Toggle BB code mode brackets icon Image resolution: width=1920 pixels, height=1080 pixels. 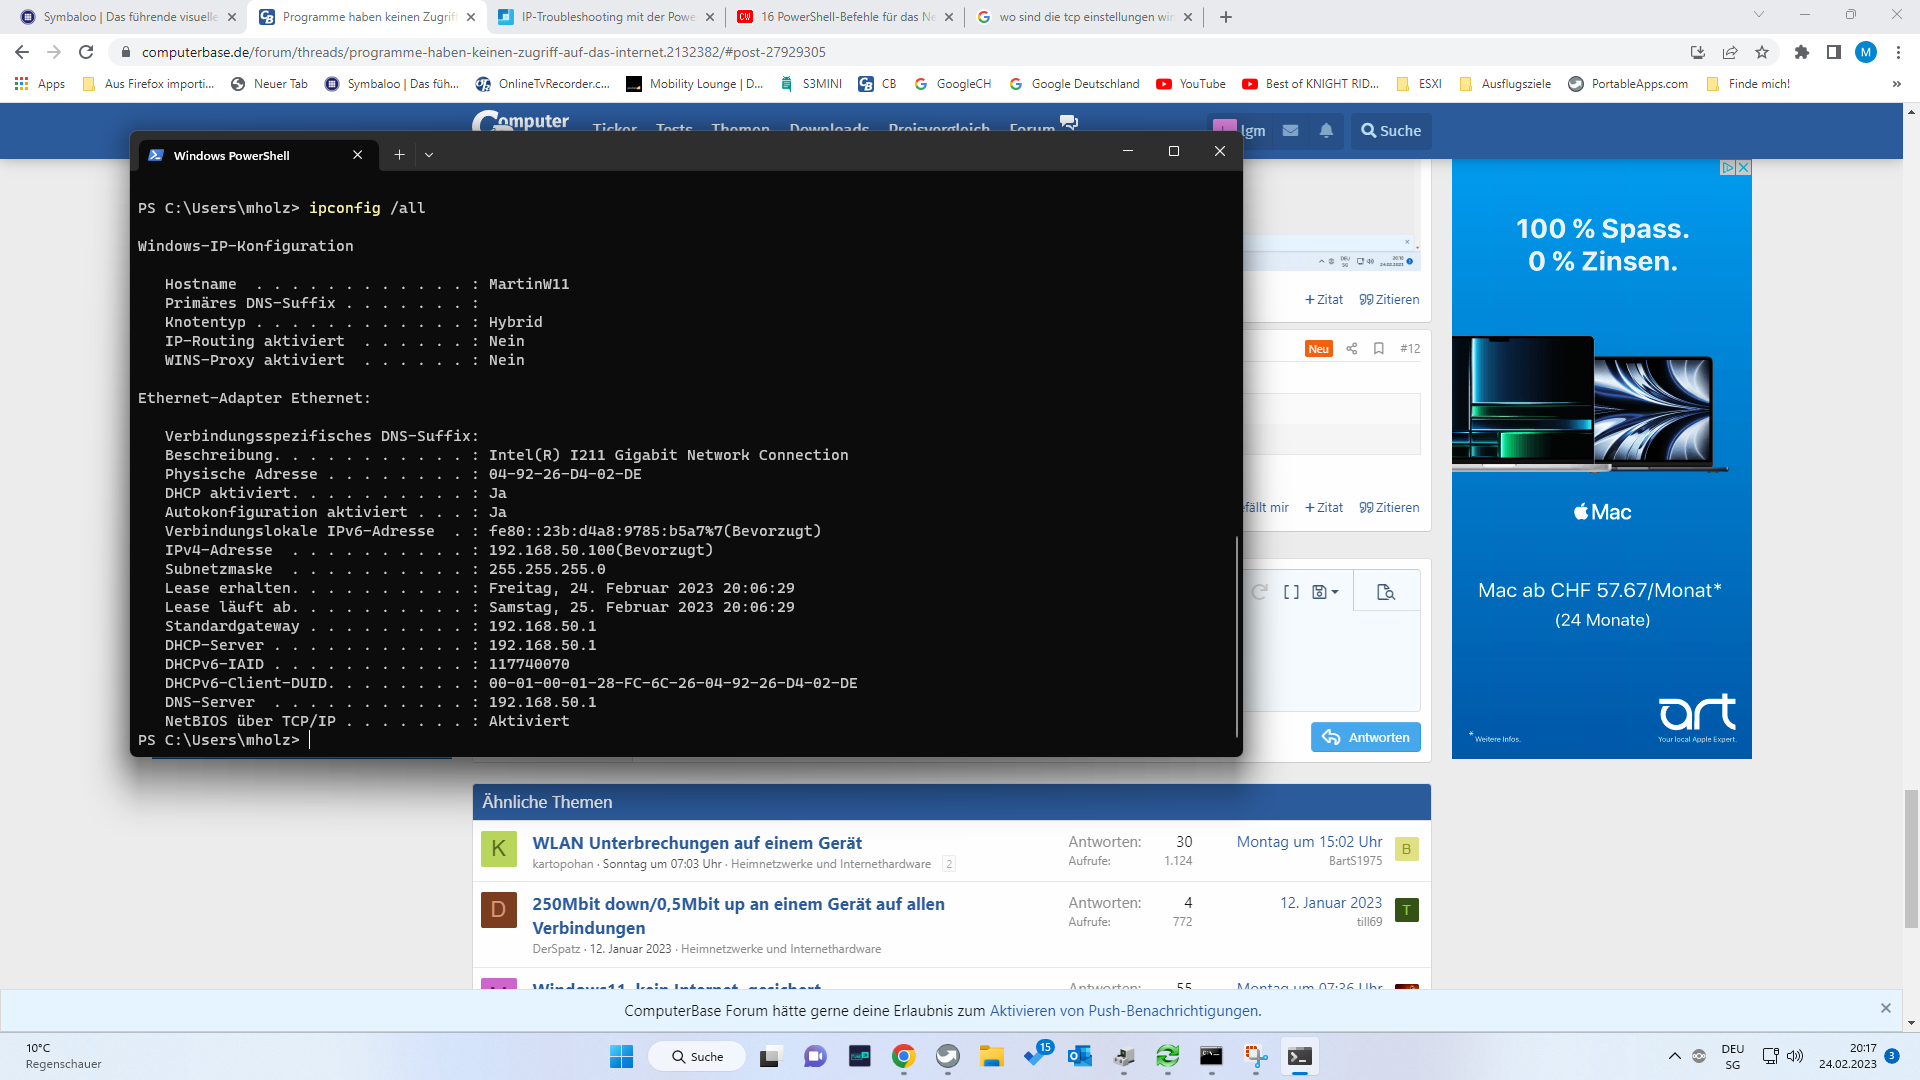(x=1291, y=592)
